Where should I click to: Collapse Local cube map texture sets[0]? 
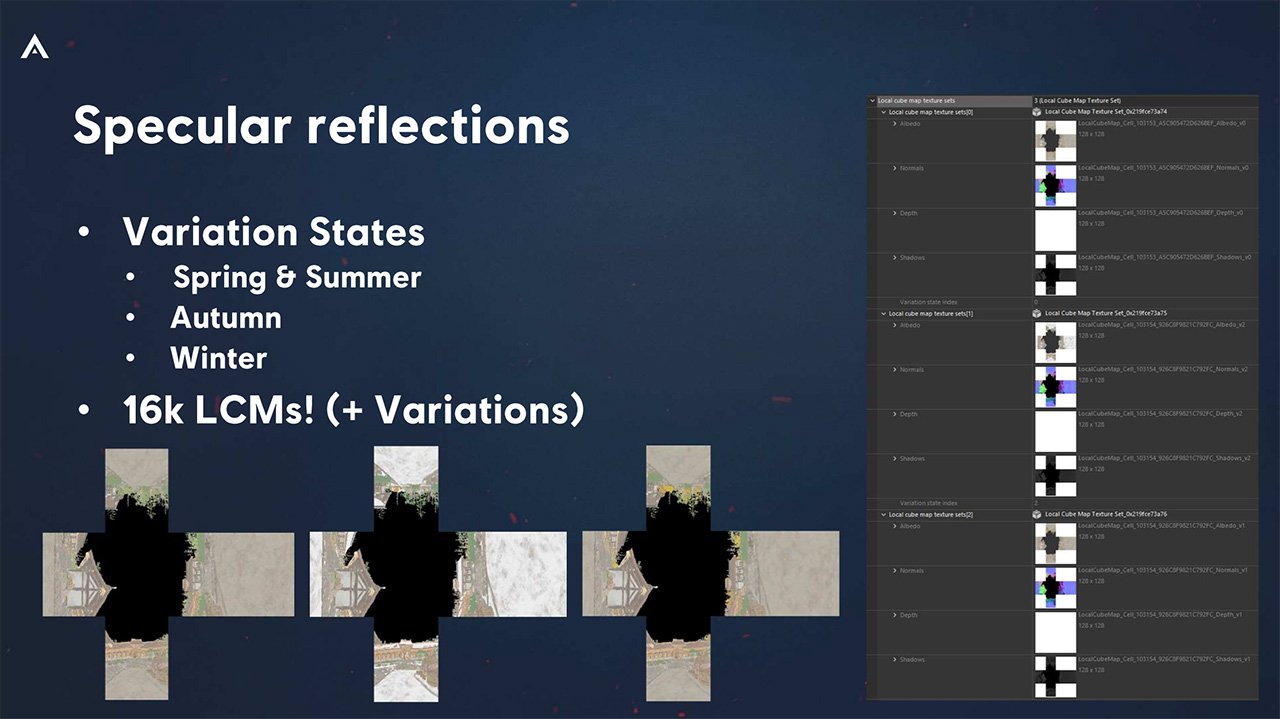pyautogui.click(x=884, y=112)
